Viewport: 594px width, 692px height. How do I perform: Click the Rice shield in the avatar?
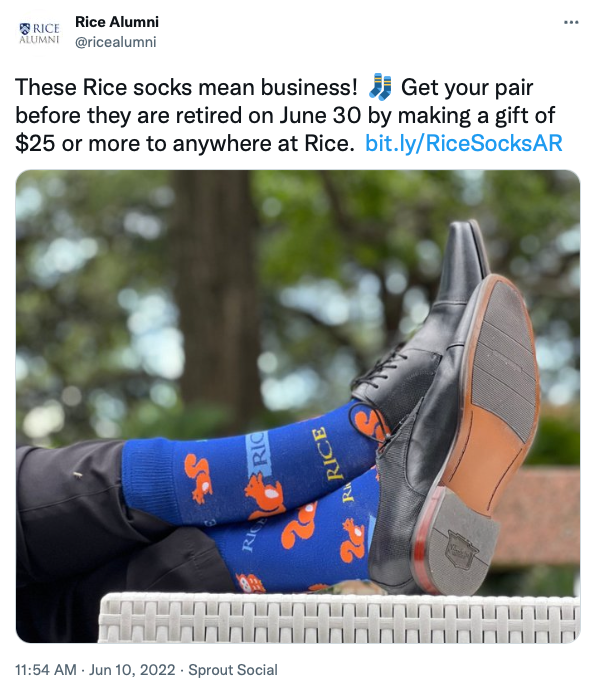pos(25,29)
